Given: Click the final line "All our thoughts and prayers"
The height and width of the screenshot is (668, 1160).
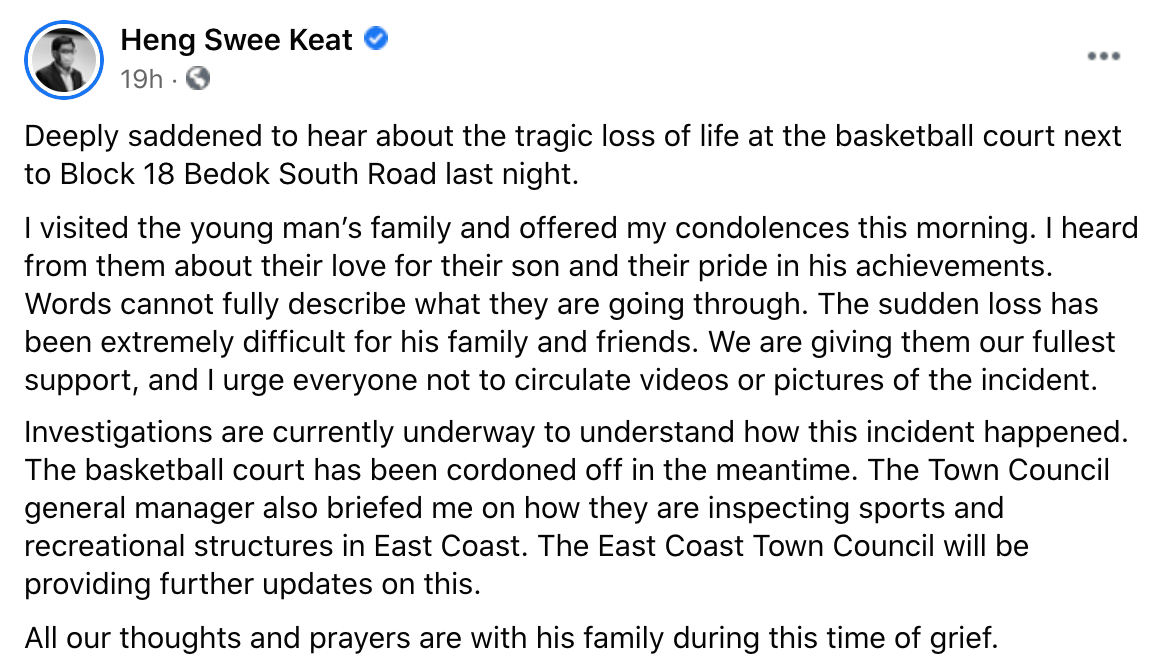Looking at the screenshot, I should (511, 636).
